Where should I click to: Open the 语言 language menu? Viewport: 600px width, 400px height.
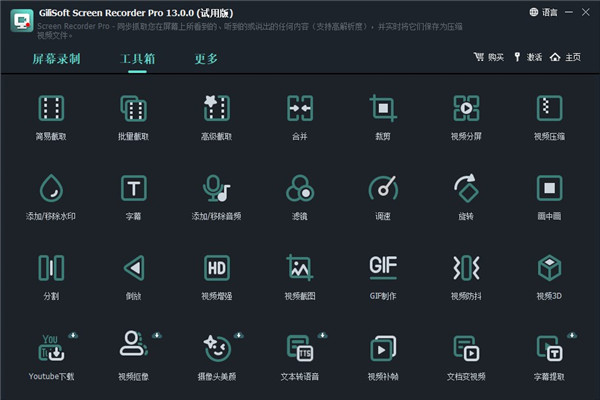click(544, 12)
